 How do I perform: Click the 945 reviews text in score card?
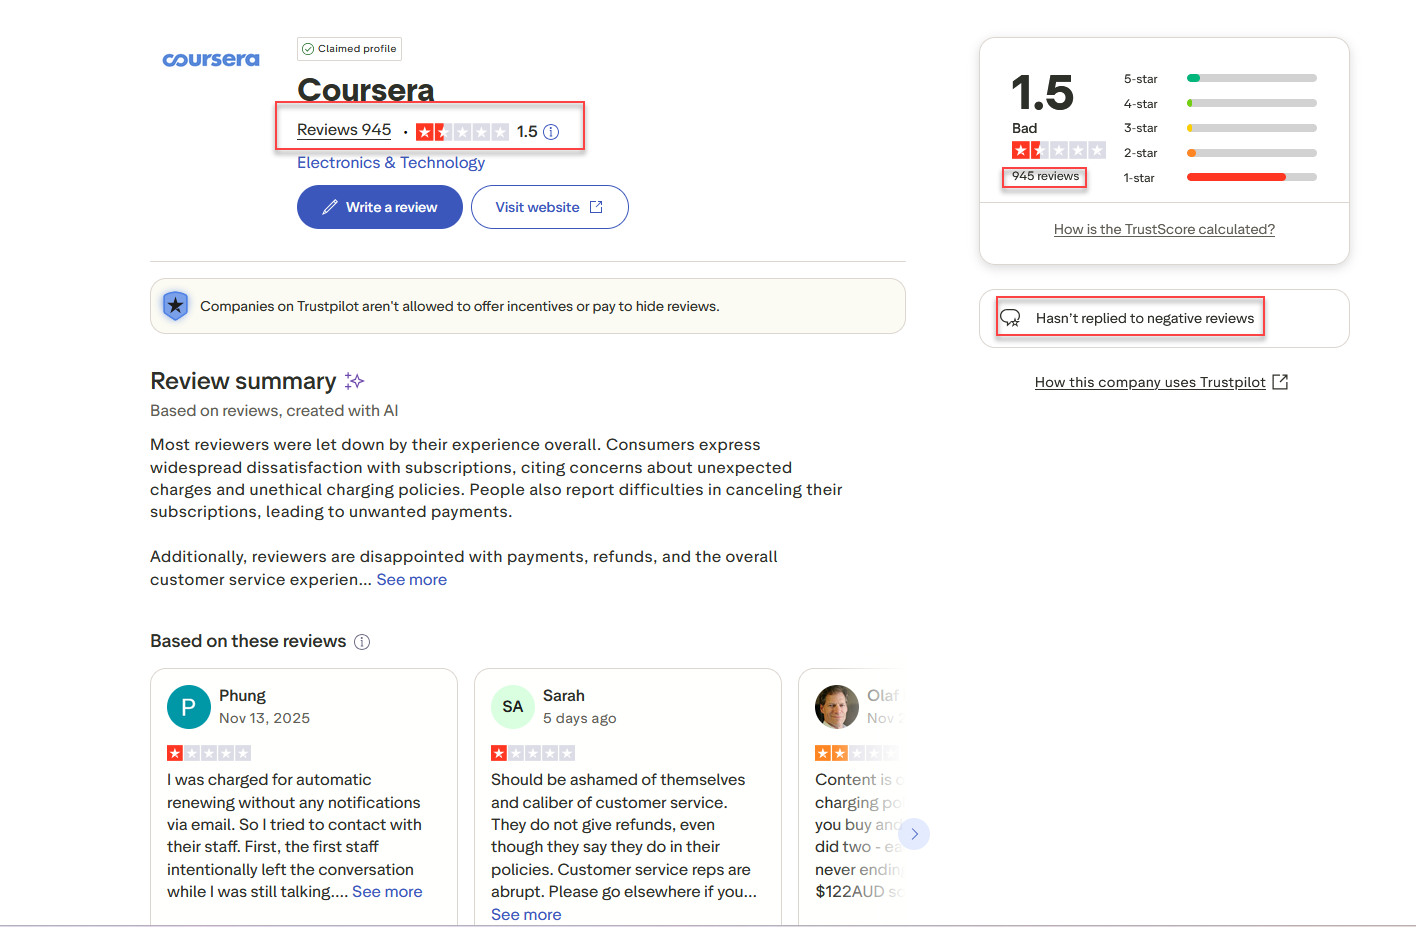1045,176
